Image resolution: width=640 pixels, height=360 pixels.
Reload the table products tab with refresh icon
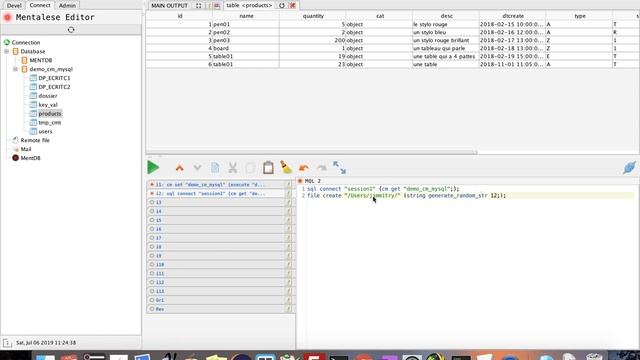click(x=282, y=6)
